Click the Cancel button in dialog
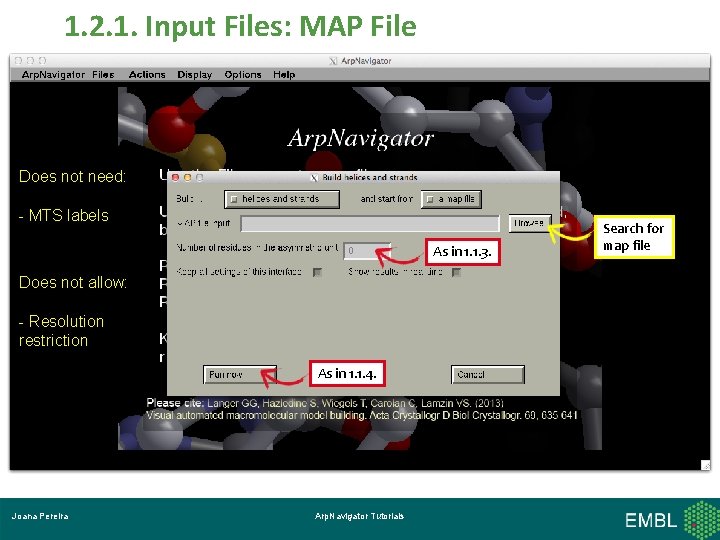 tap(488, 374)
